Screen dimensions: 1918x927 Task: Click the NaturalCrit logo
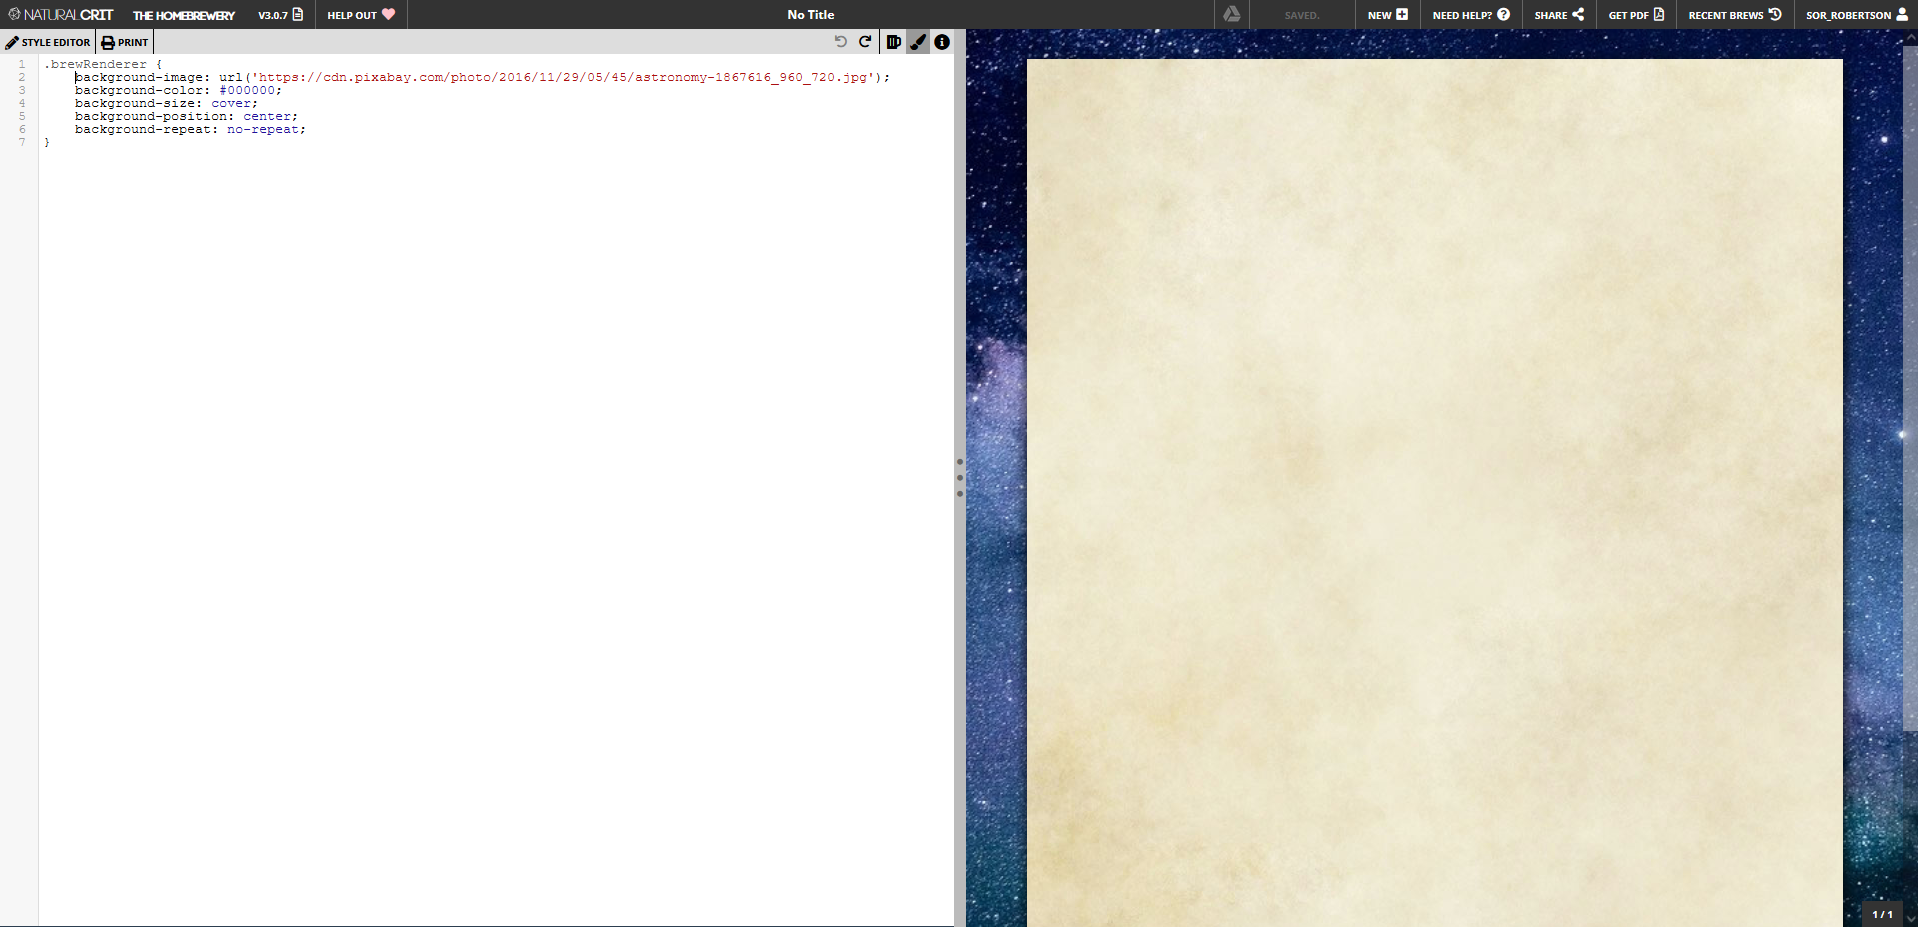coord(60,14)
